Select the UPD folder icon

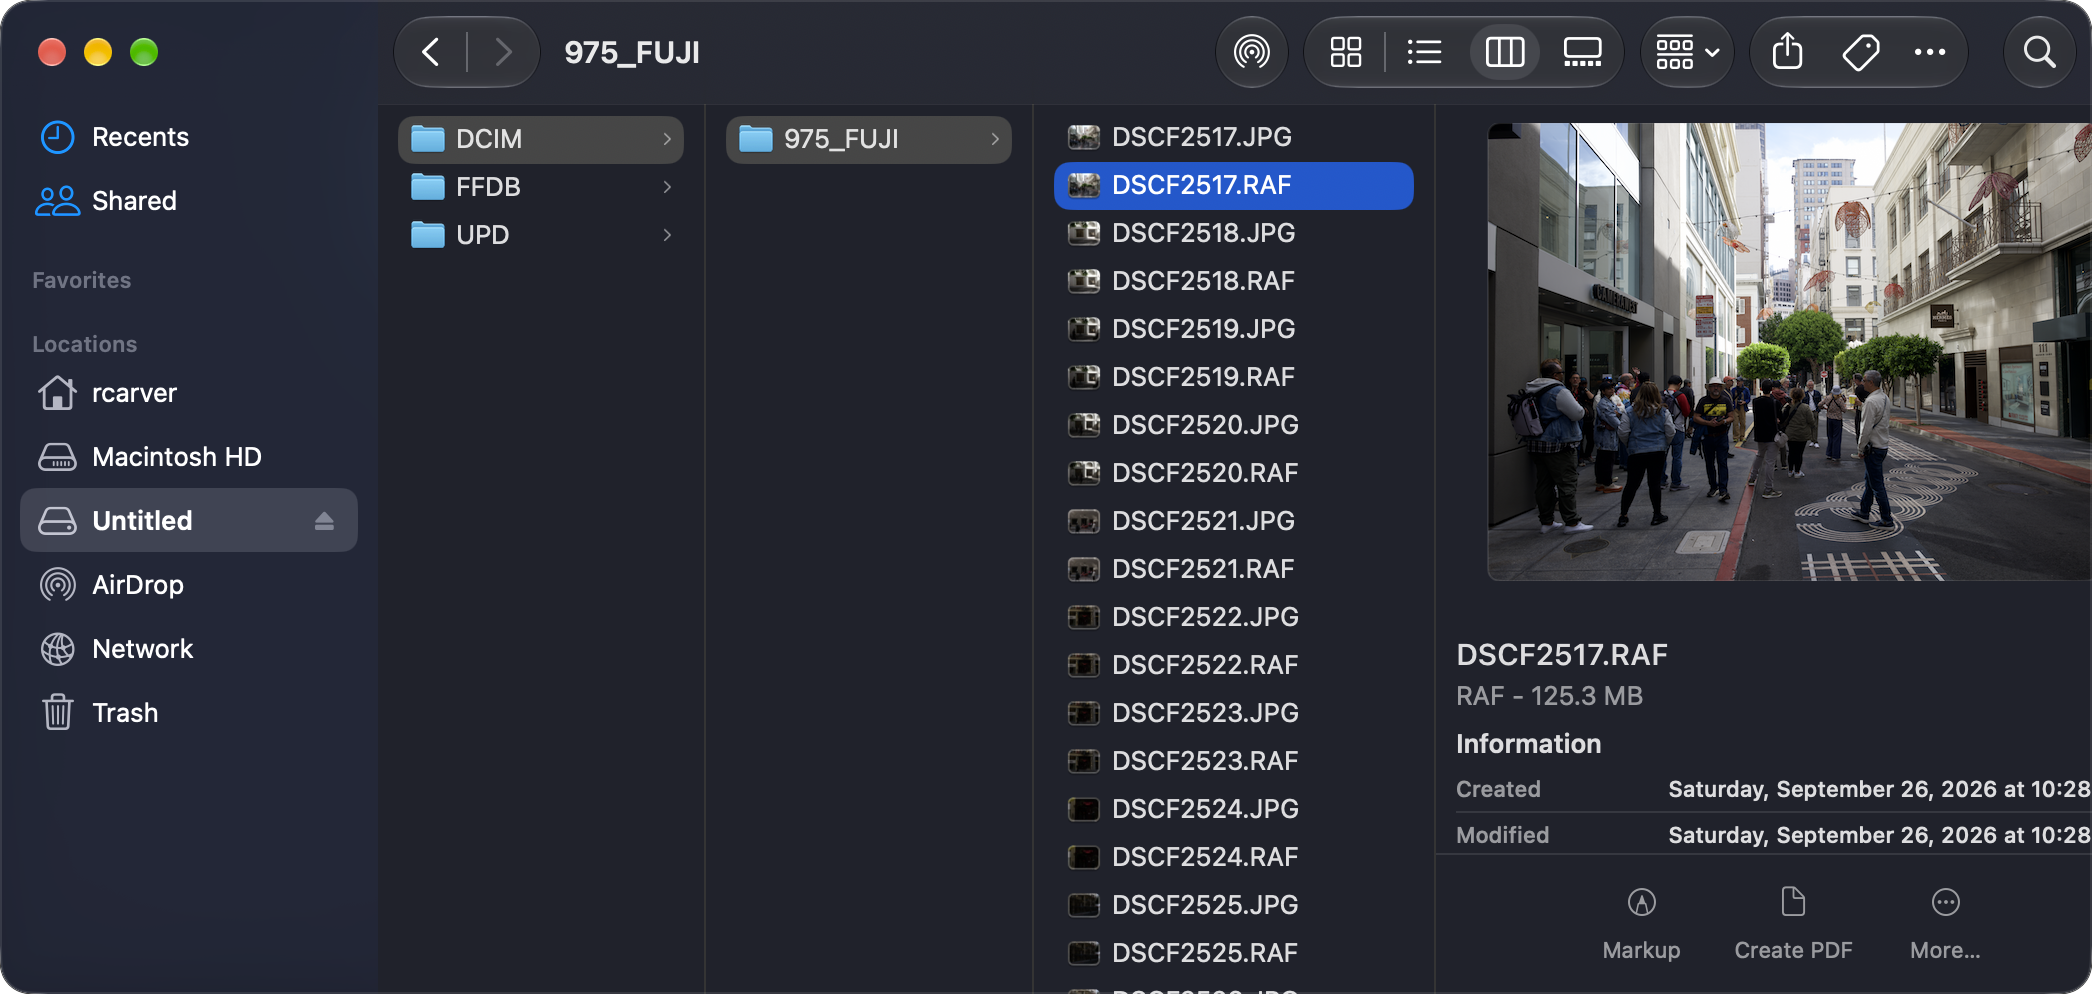click(x=428, y=235)
